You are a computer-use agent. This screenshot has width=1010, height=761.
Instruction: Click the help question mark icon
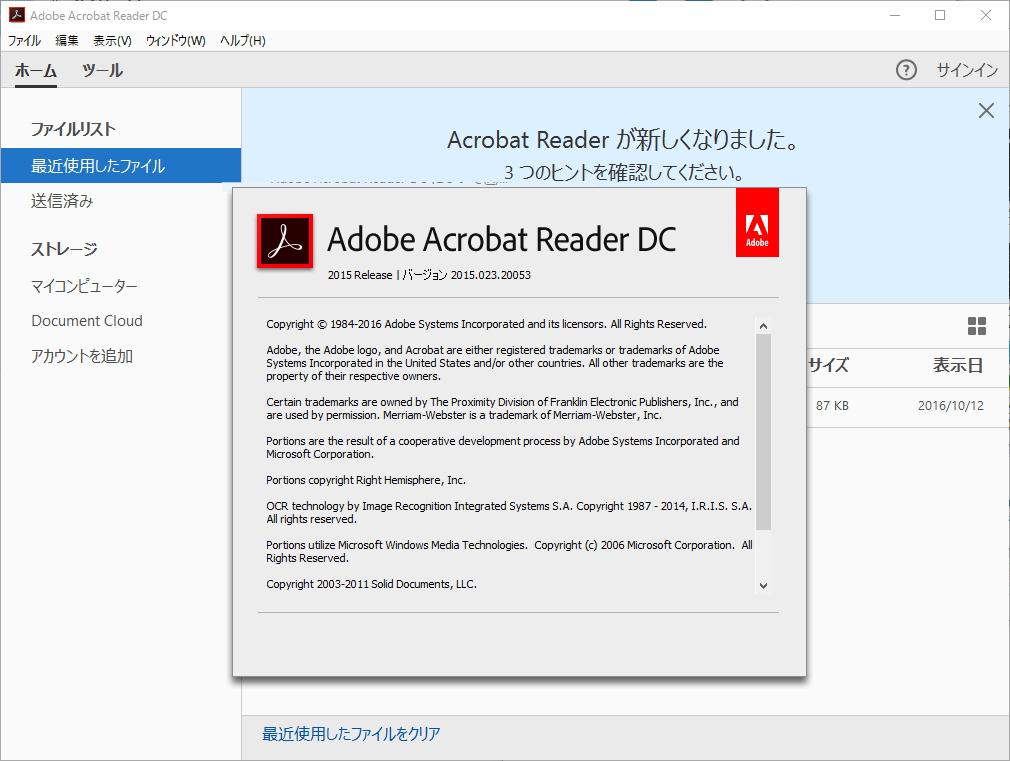(x=906, y=70)
